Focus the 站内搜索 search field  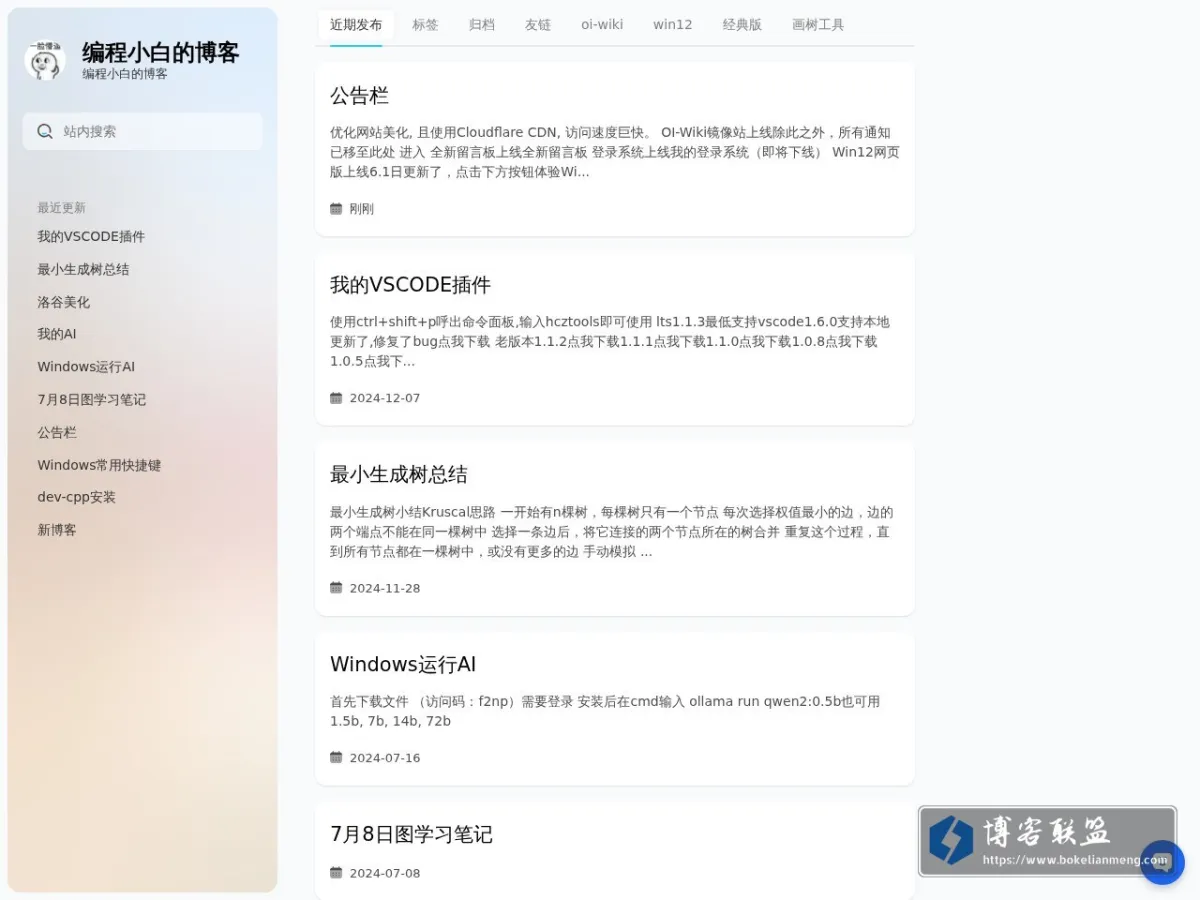(x=142, y=131)
